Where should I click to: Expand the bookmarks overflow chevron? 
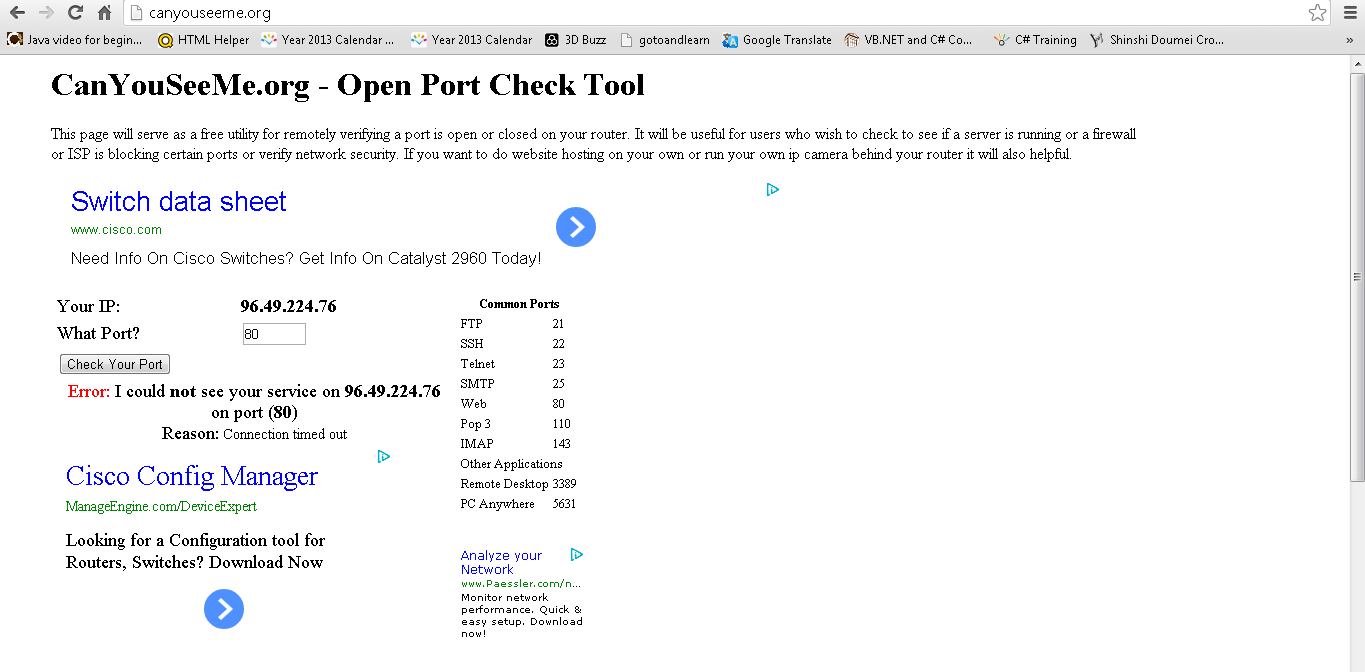[1351, 40]
